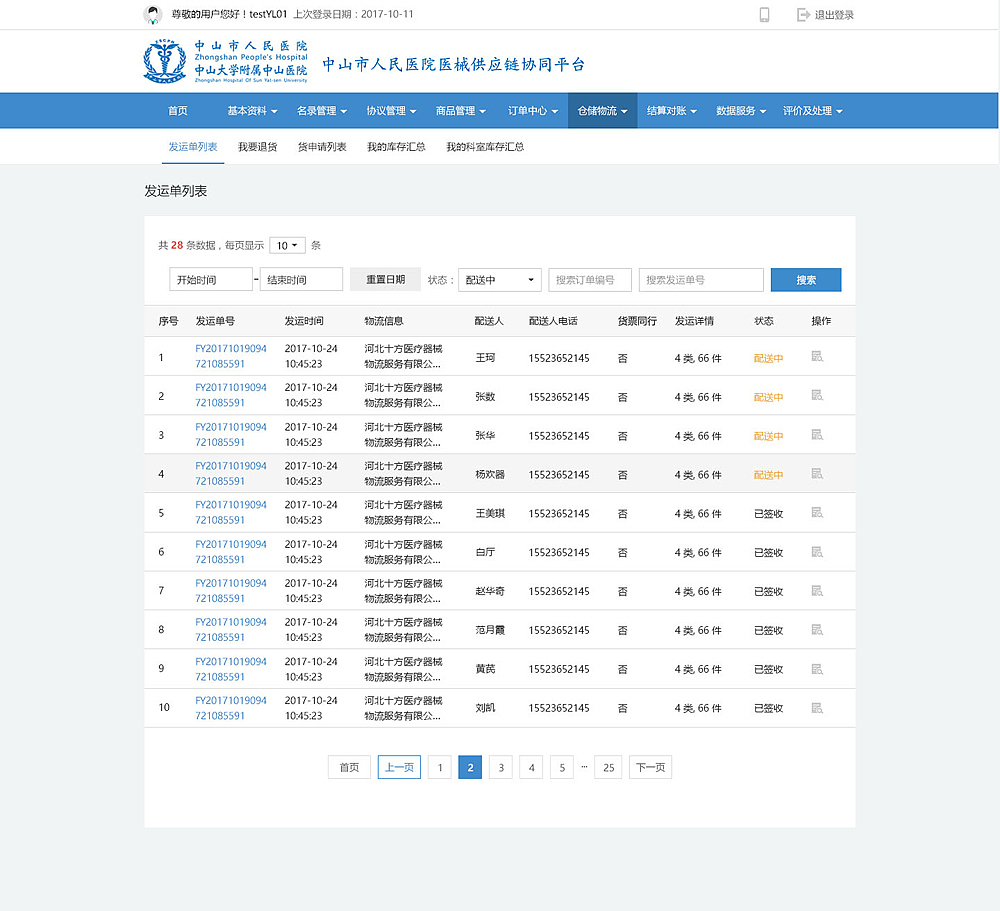The width and height of the screenshot is (1000, 911).
Task: Open detail icon for row 3 张华
Action: (x=817, y=434)
